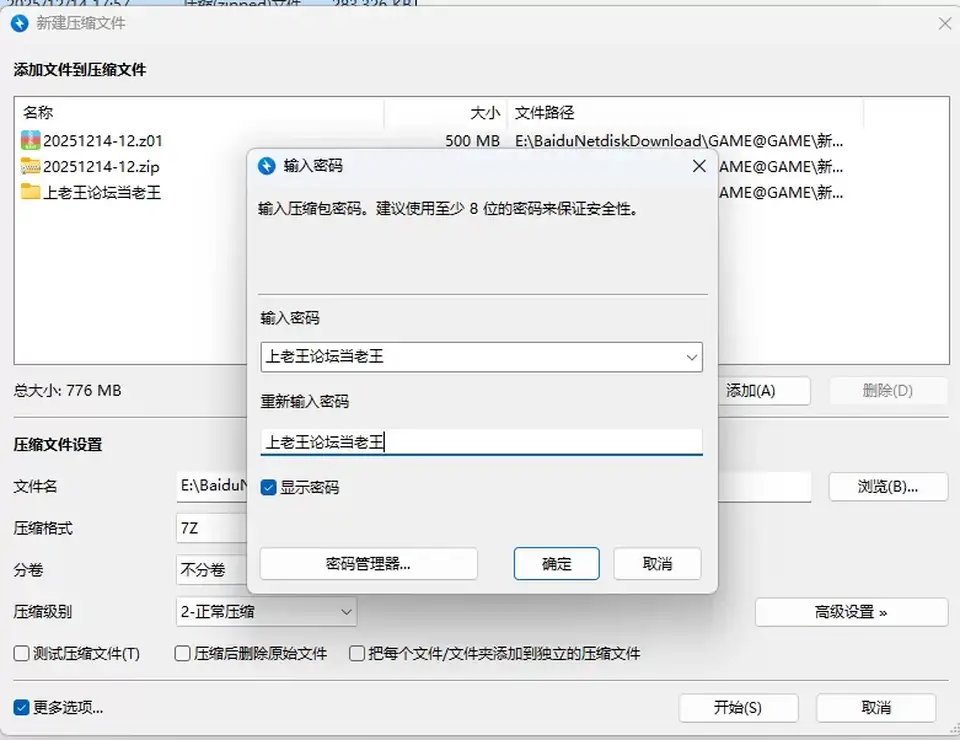Click the app logo in 新建压缩文件 window title
The width and height of the screenshot is (960, 740).
click(20, 23)
